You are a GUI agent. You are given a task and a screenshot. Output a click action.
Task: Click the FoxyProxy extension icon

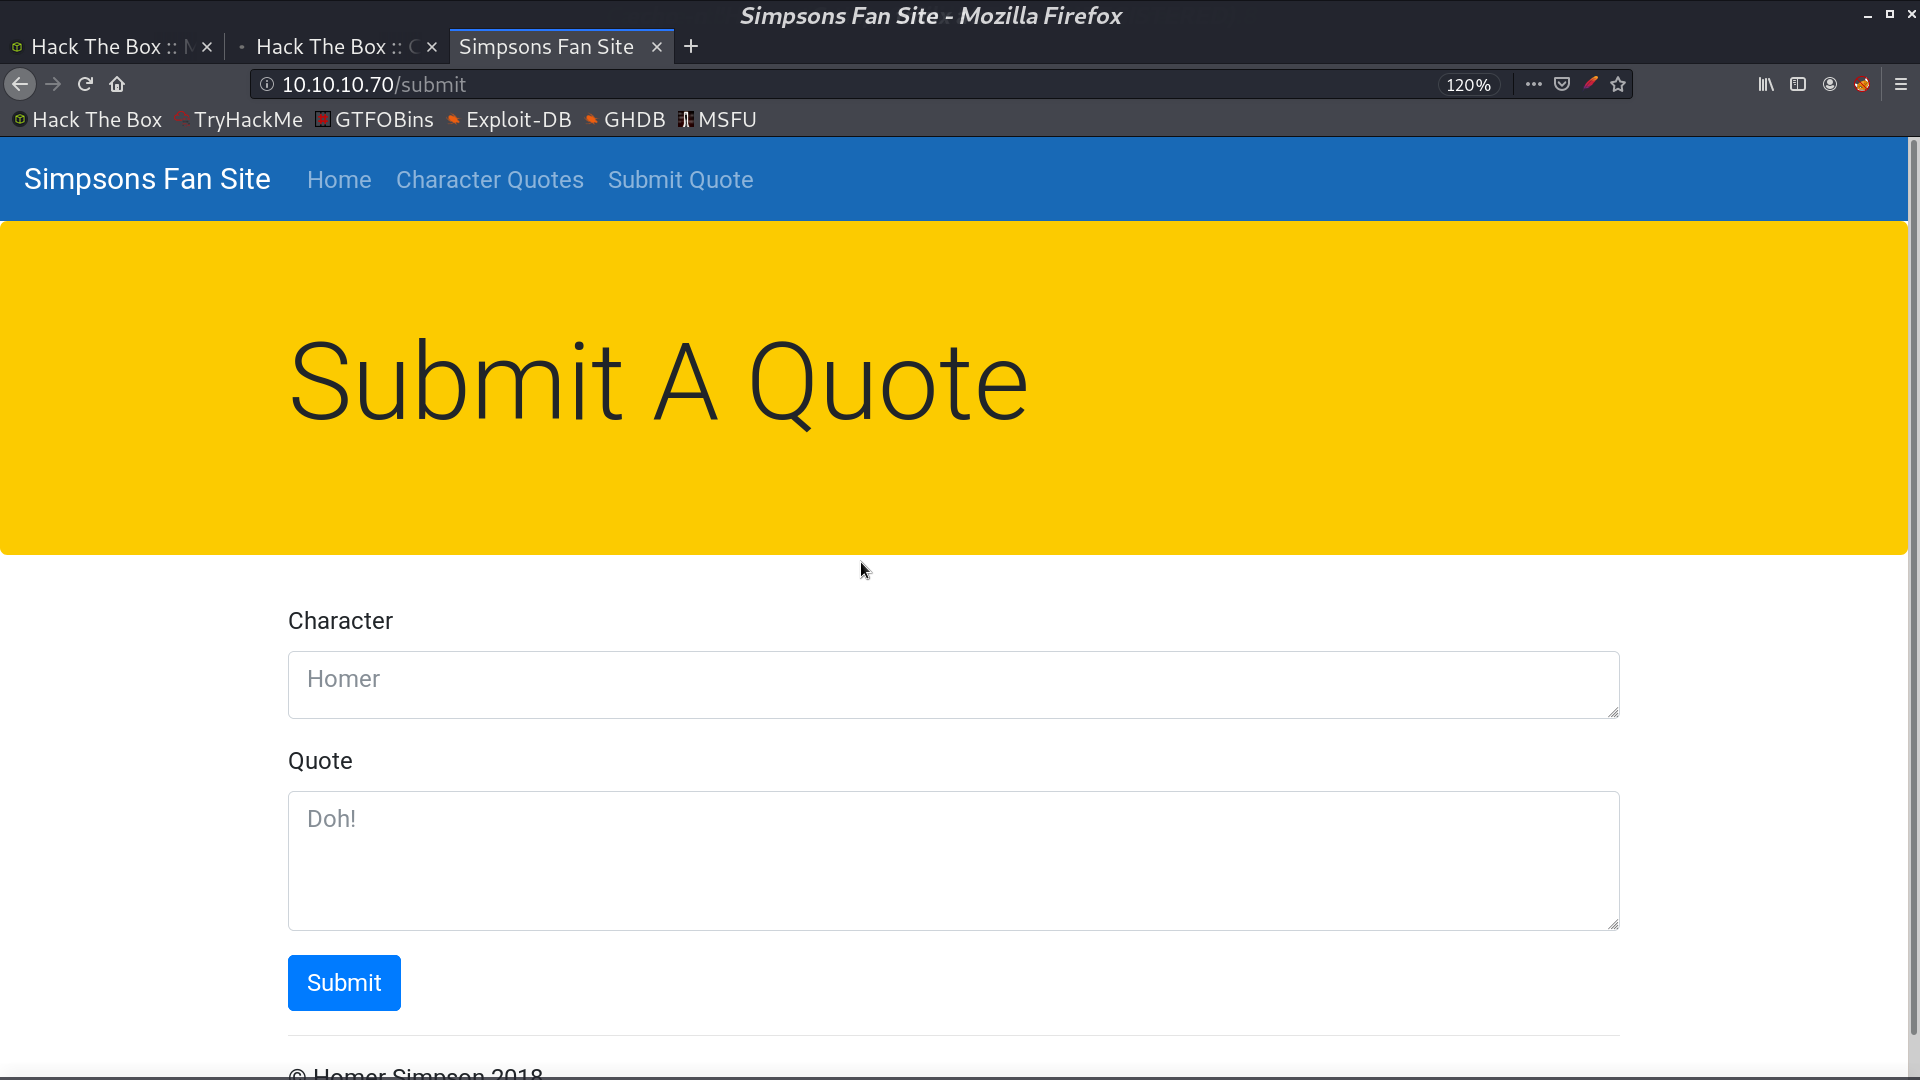[1862, 85]
